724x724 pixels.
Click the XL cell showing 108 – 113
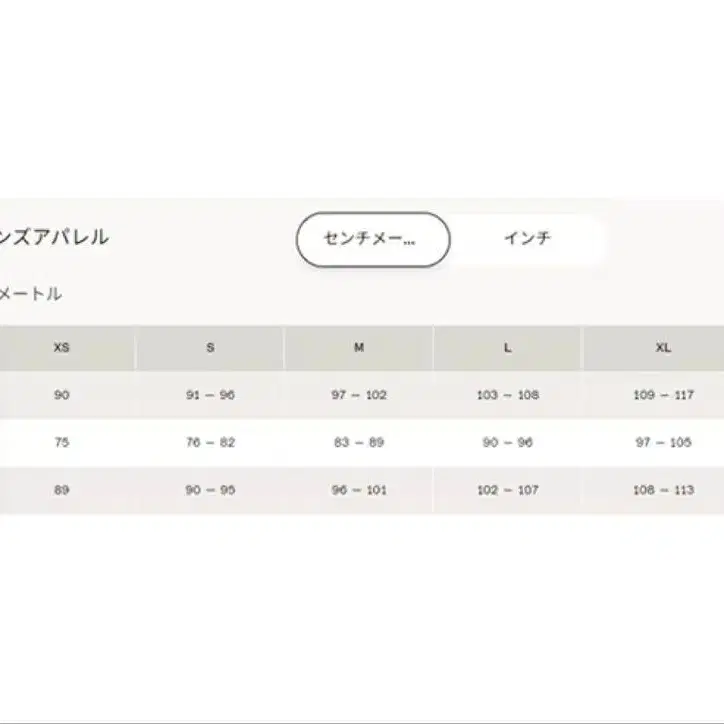point(663,490)
